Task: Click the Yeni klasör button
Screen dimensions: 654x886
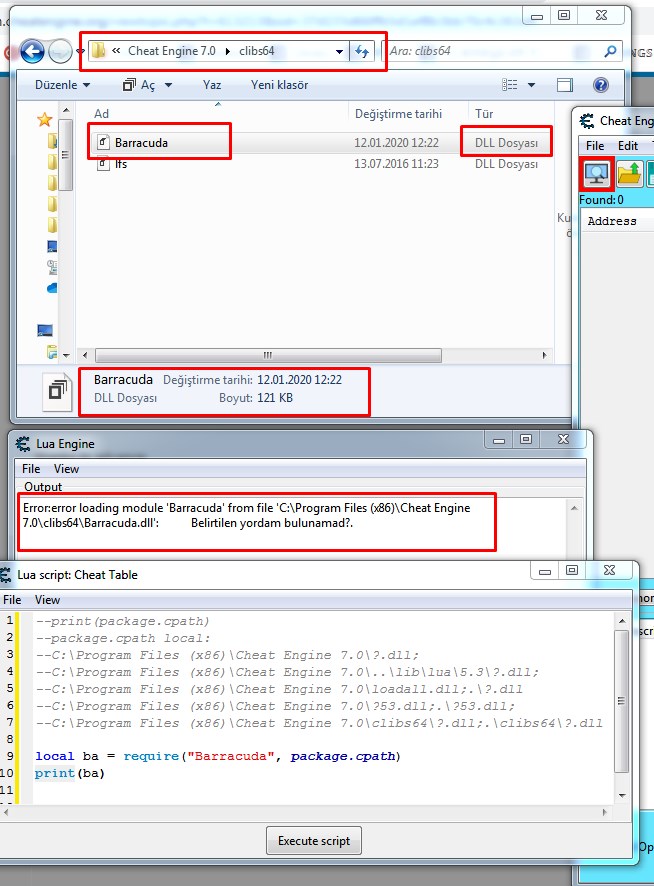Action: 279,85
